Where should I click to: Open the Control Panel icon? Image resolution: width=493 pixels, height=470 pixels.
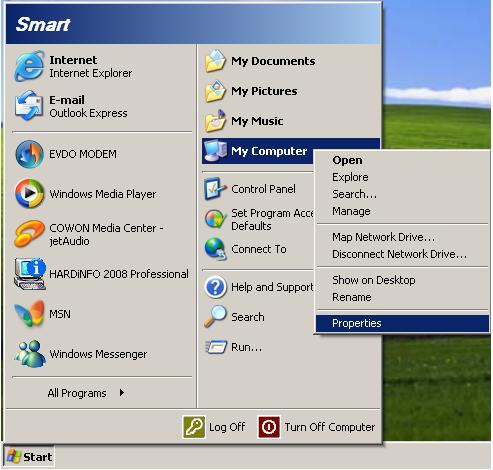pyautogui.click(x=215, y=189)
